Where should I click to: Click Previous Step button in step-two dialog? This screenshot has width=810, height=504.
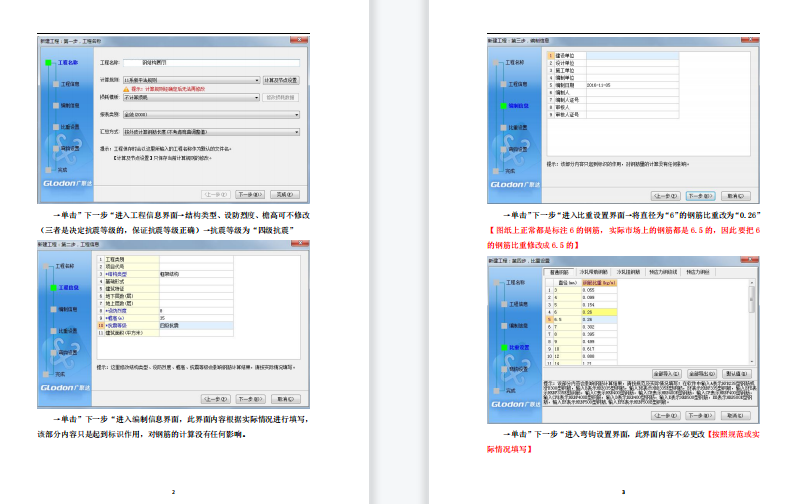click(x=215, y=399)
